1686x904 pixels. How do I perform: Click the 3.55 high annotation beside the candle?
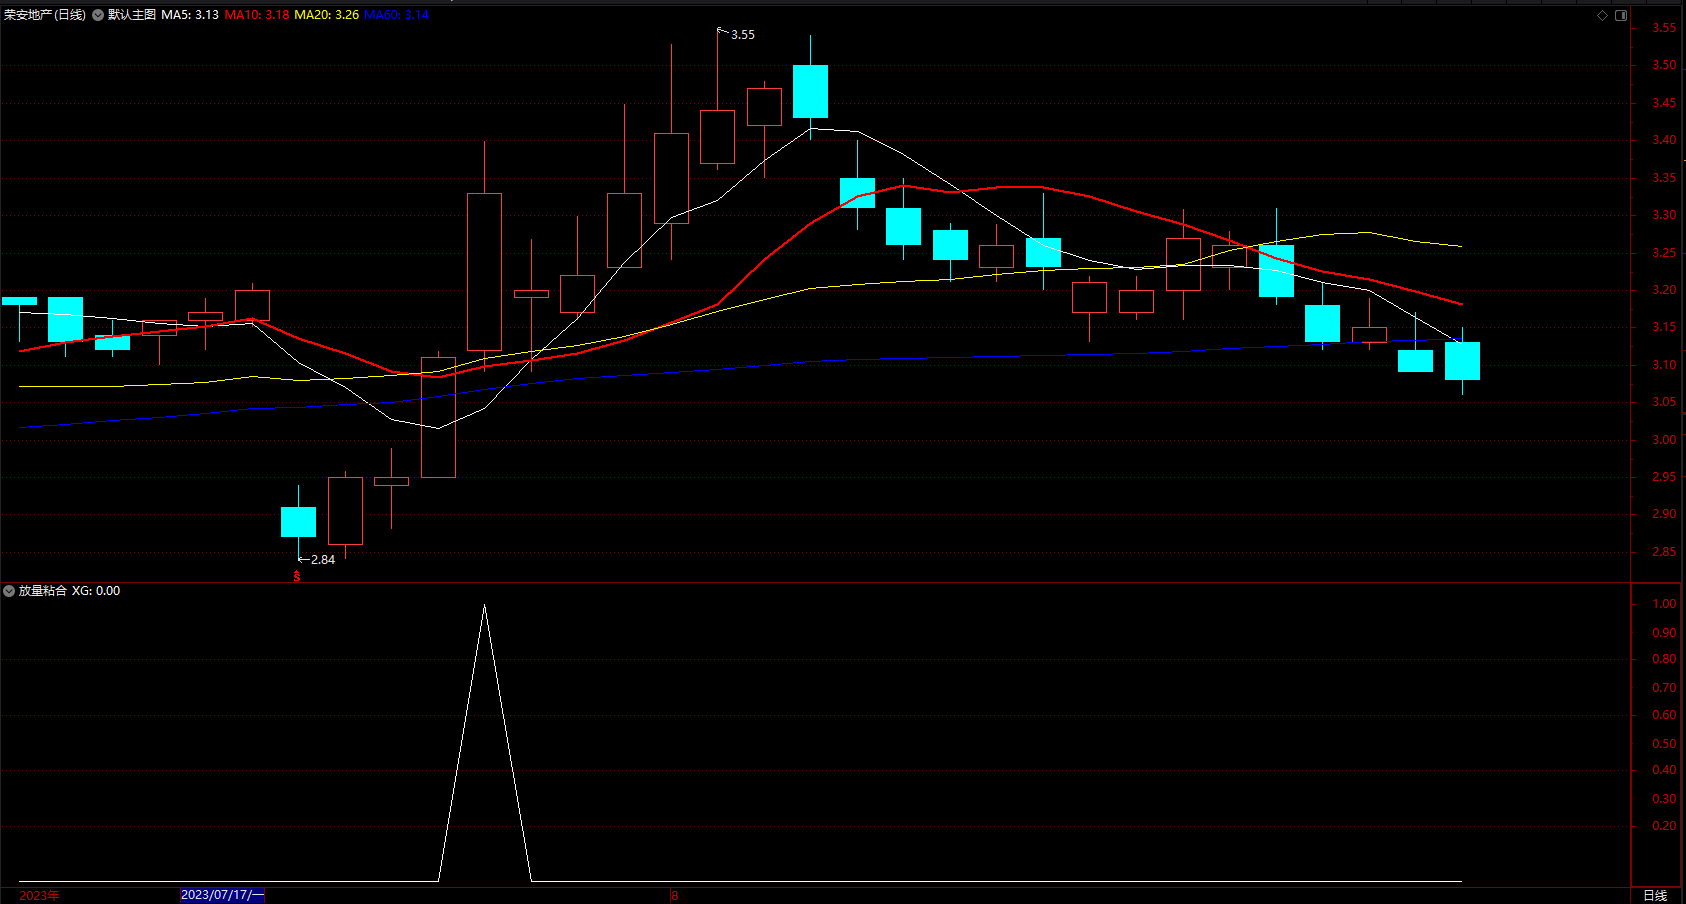pyautogui.click(x=743, y=35)
